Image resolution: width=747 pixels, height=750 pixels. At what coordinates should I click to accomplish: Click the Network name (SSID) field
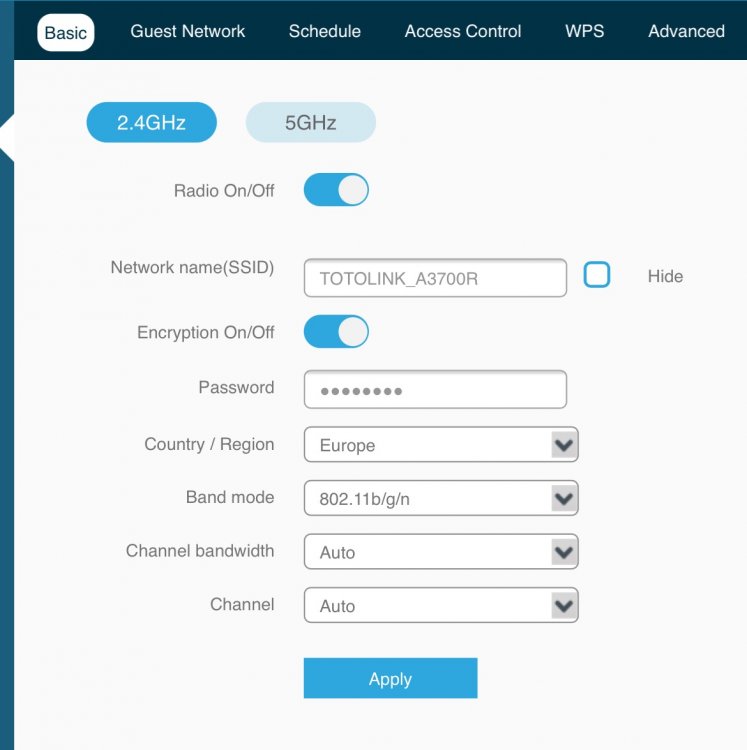click(435, 278)
